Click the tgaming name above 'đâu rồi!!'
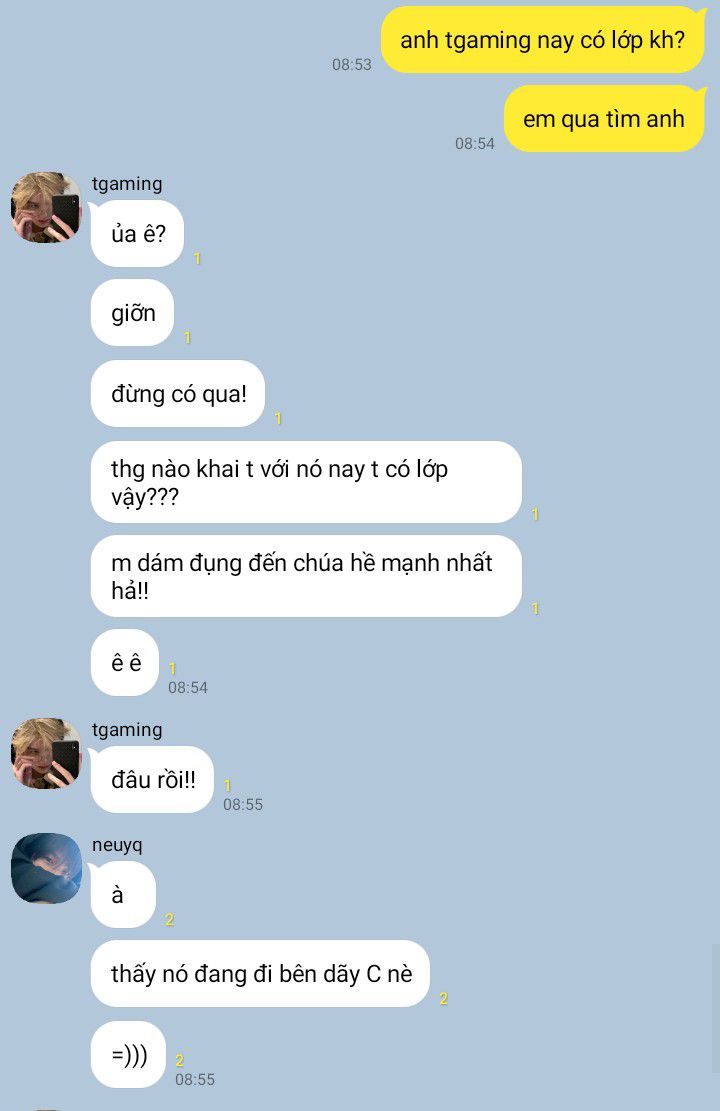This screenshot has height=1111, width=720. pos(127,730)
